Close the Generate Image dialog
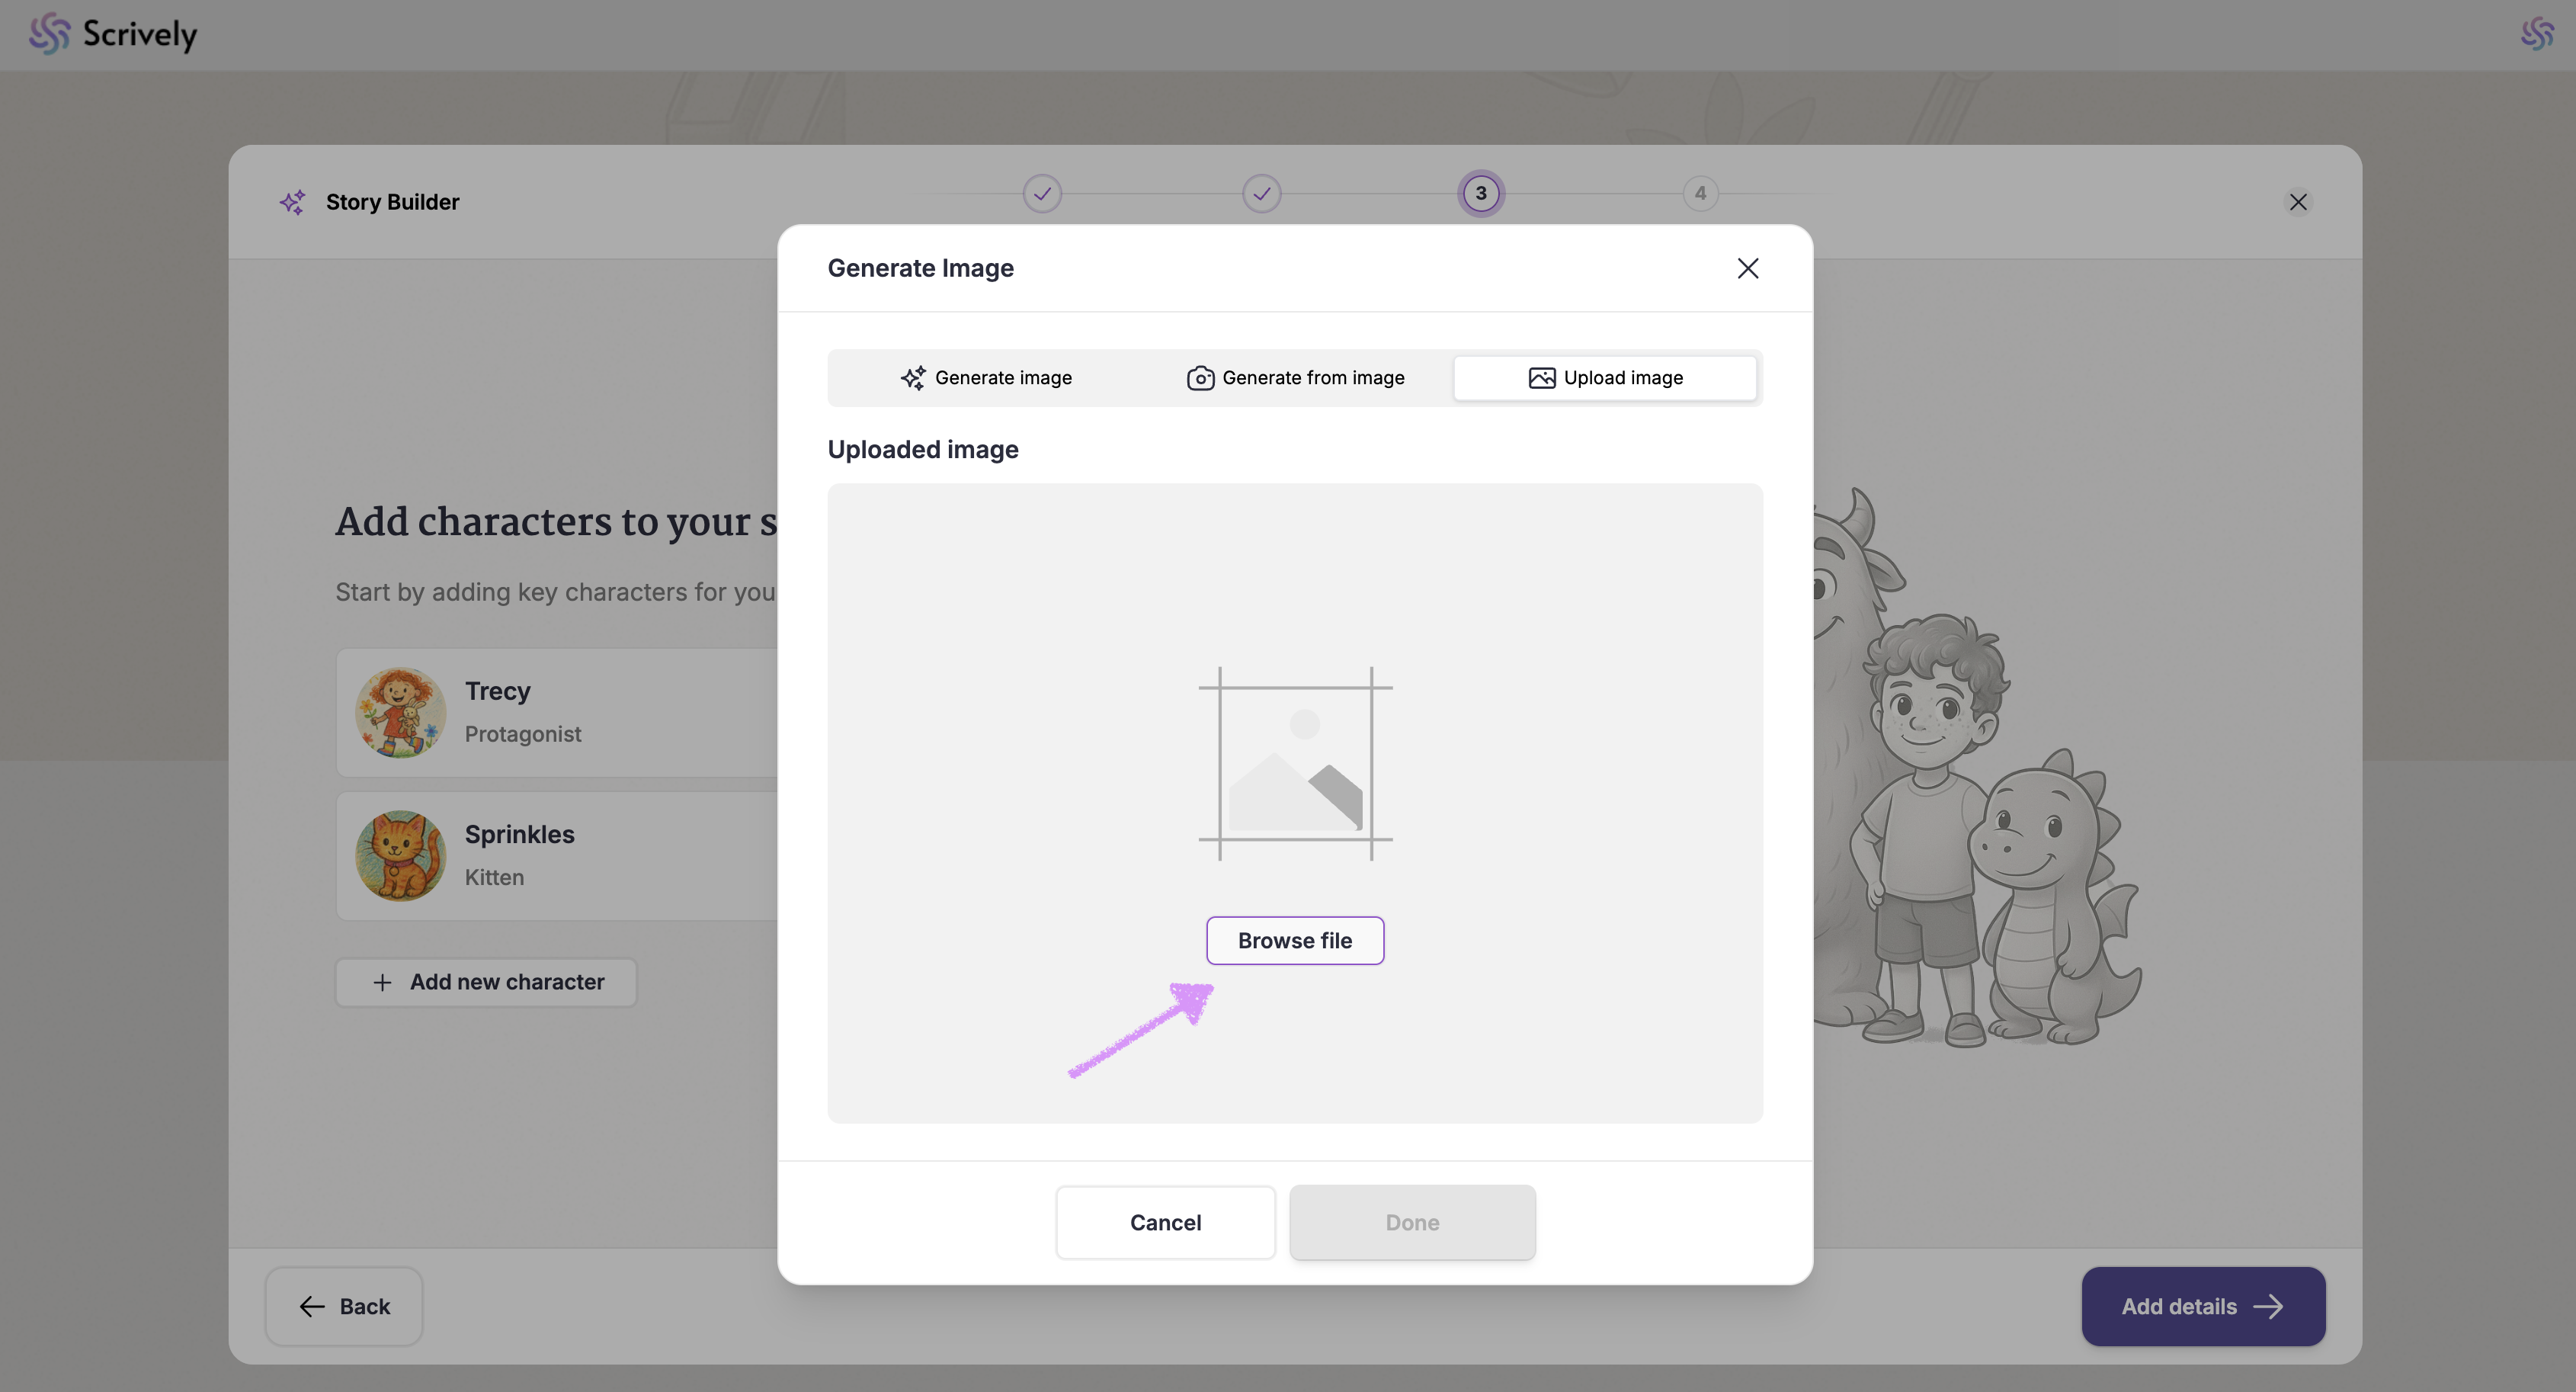Screen dimensions: 2576x1392 coord(1747,268)
